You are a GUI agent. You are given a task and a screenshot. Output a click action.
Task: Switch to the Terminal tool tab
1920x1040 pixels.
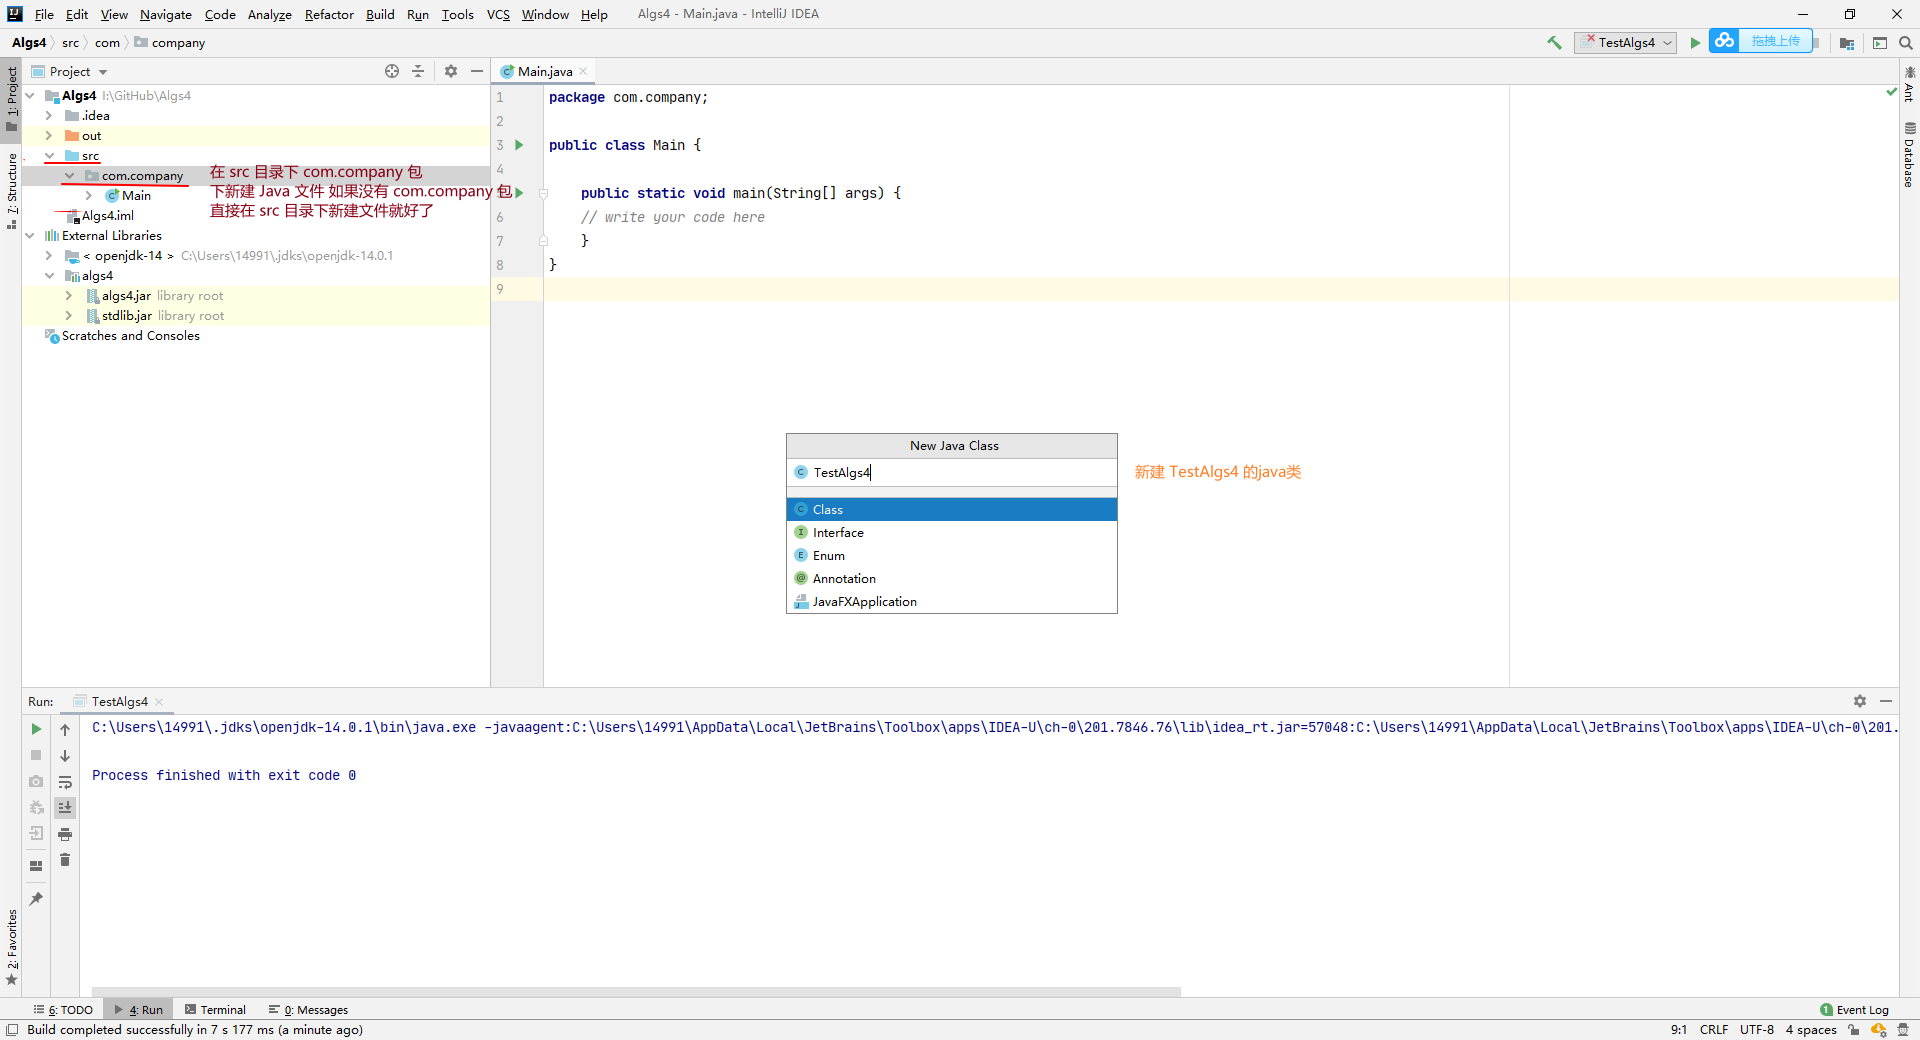pyautogui.click(x=215, y=1010)
